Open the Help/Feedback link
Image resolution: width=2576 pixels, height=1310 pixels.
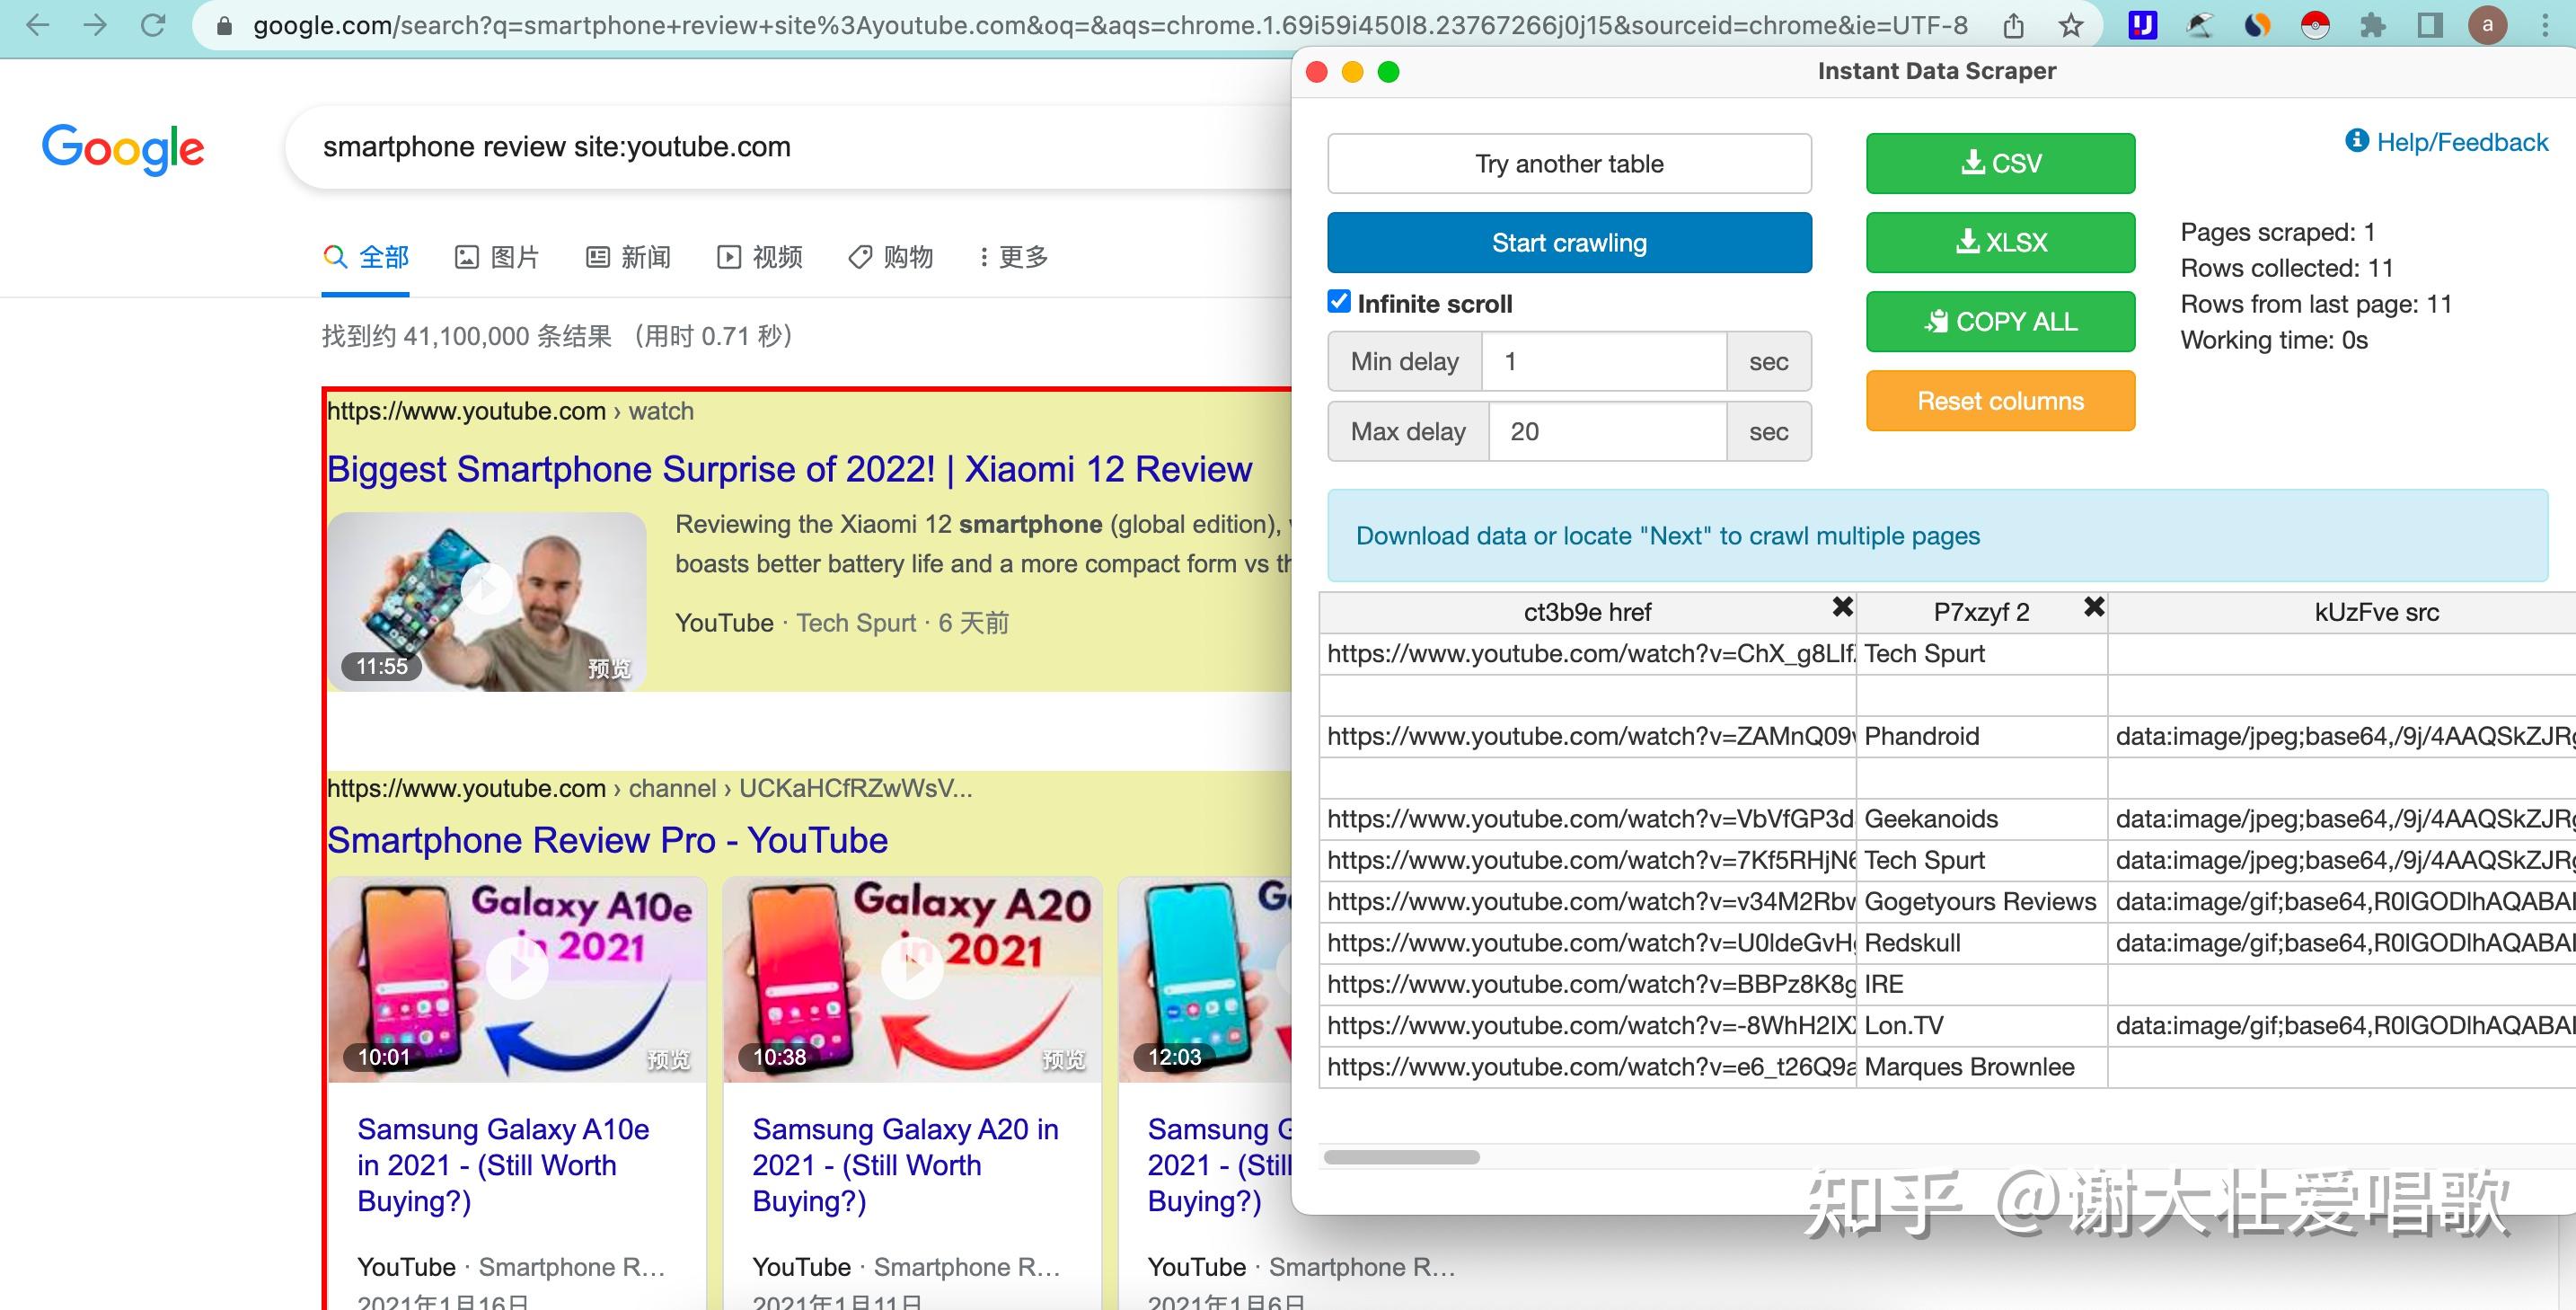(2447, 142)
